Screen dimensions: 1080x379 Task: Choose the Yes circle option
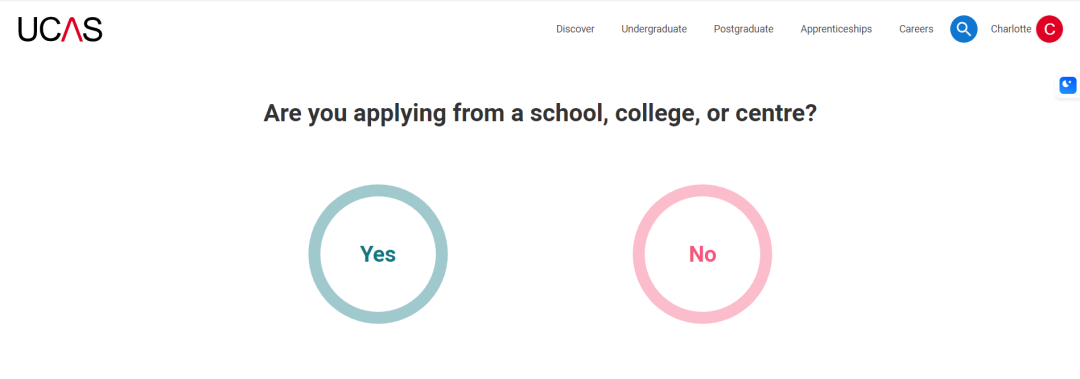(378, 254)
